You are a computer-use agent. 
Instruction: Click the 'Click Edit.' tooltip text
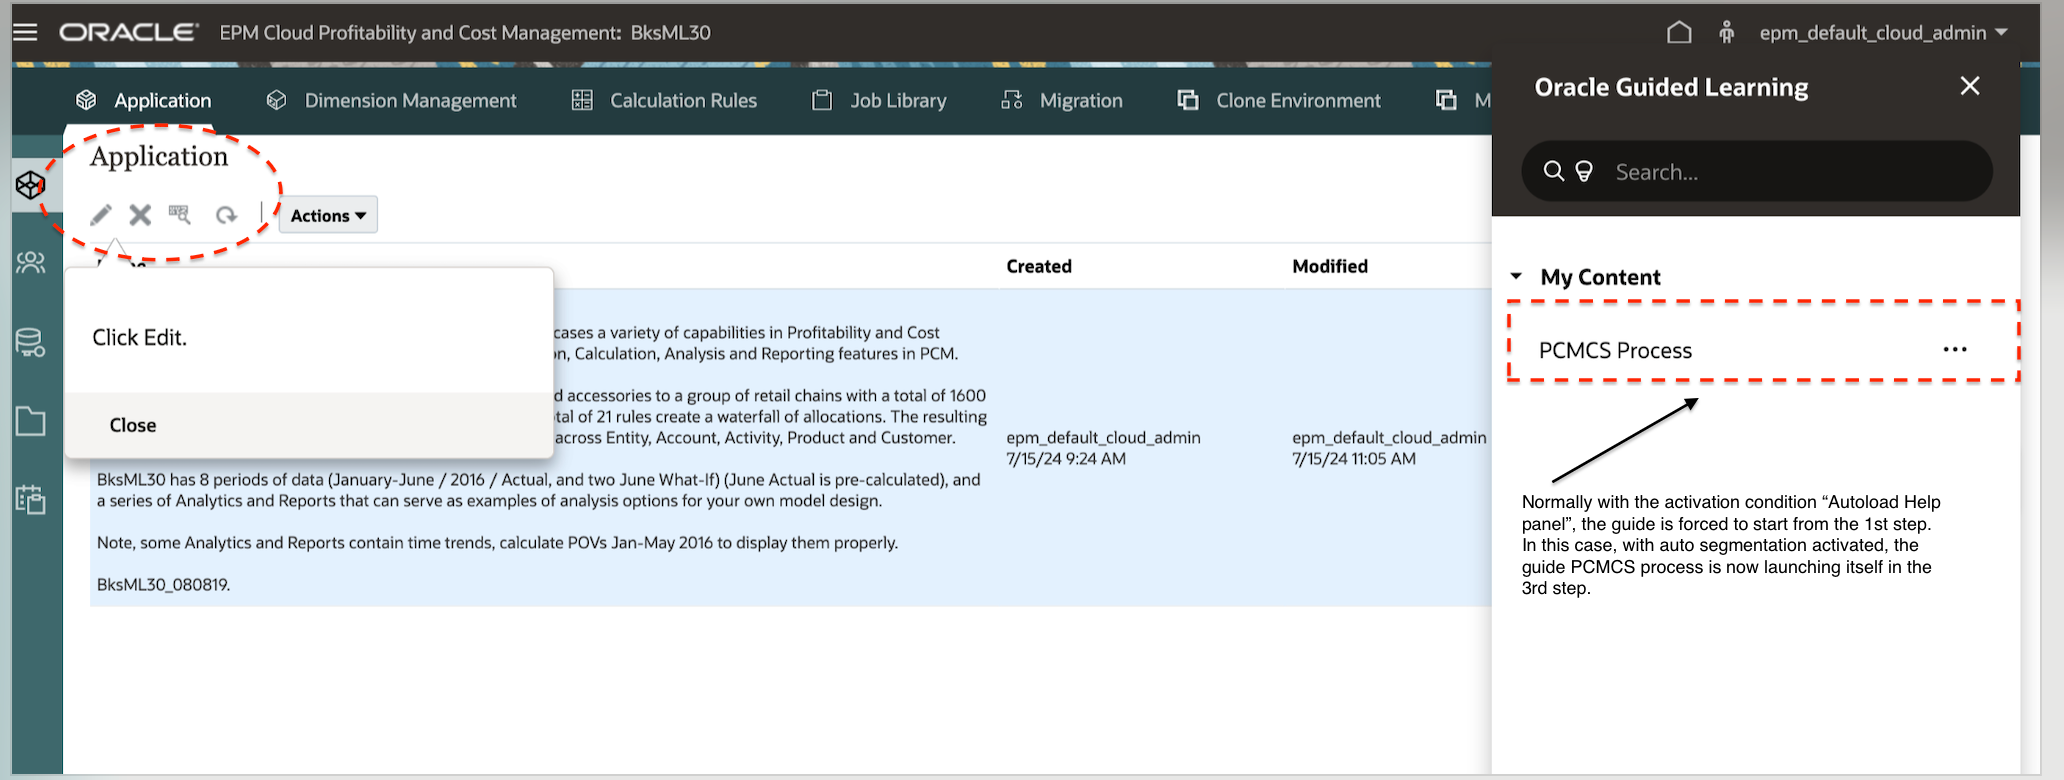tap(139, 337)
